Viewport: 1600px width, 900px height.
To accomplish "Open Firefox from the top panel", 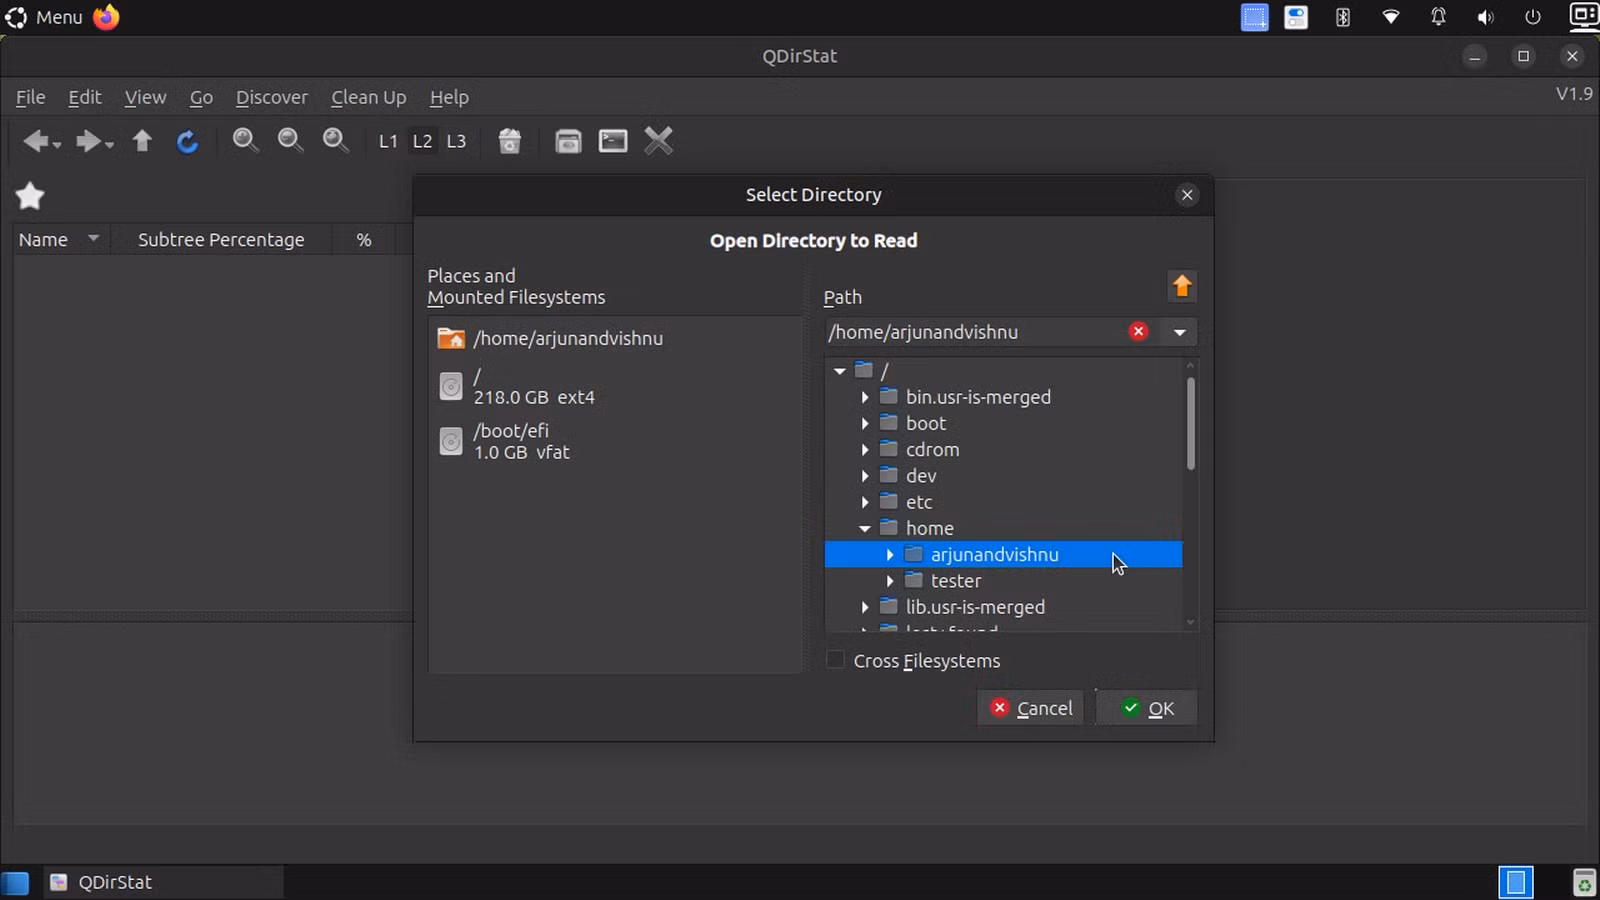I will pos(106,17).
